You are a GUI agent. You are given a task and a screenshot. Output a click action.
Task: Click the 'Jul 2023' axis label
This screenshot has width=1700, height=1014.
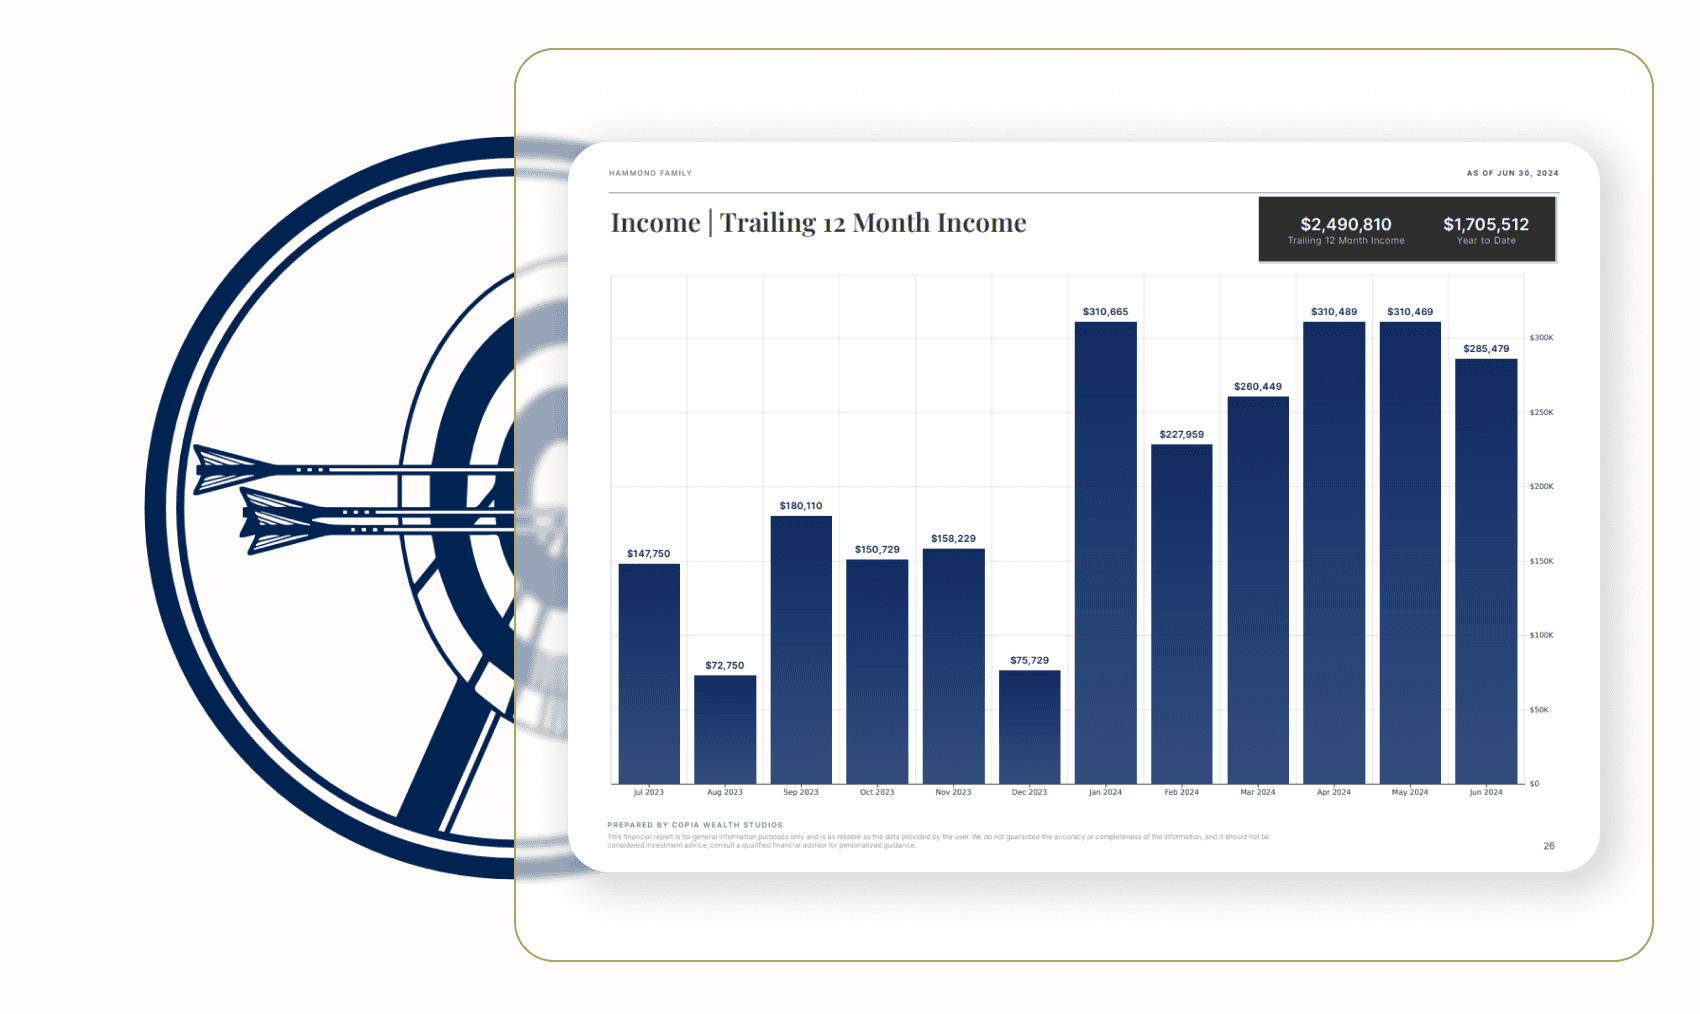coord(649,792)
